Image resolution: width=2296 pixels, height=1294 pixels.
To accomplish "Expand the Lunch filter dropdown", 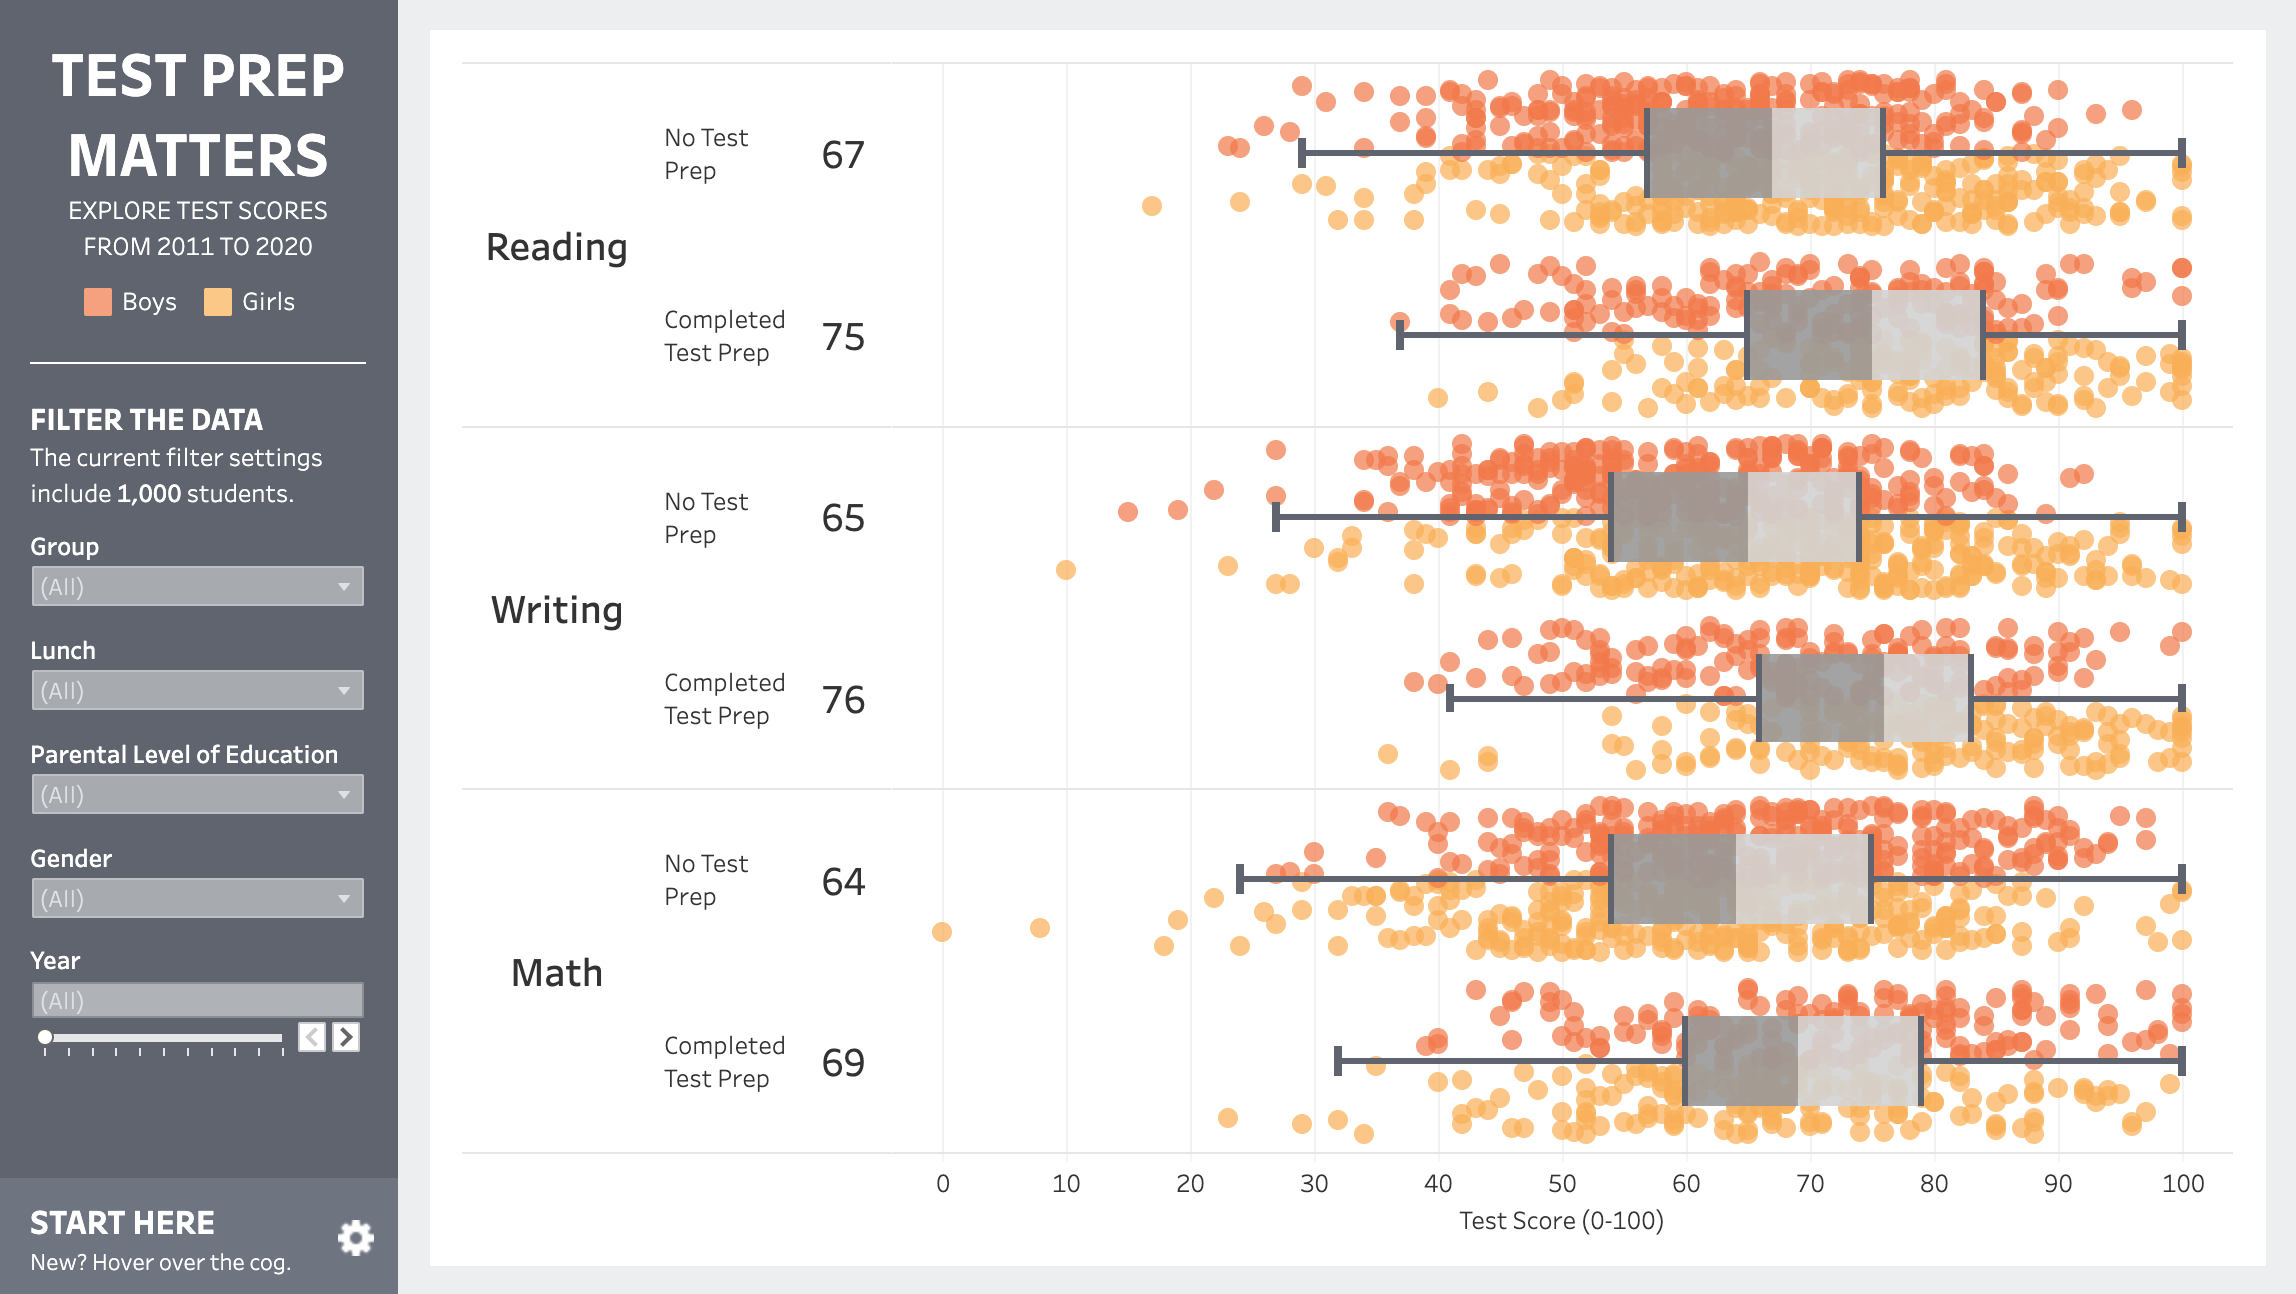I will tap(197, 691).
